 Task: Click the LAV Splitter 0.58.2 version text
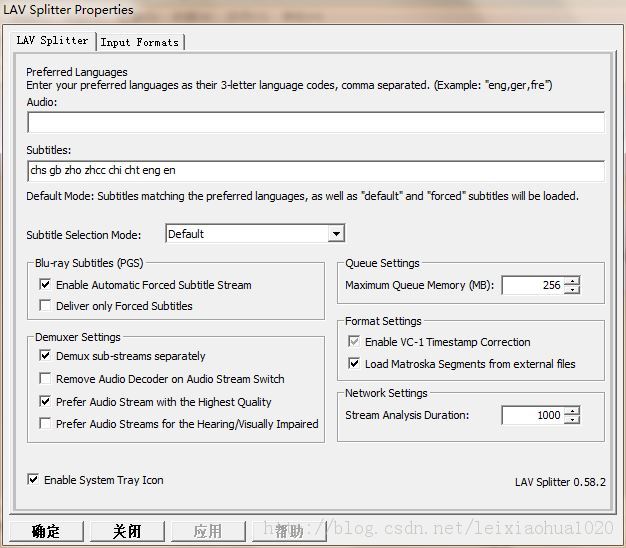560,482
